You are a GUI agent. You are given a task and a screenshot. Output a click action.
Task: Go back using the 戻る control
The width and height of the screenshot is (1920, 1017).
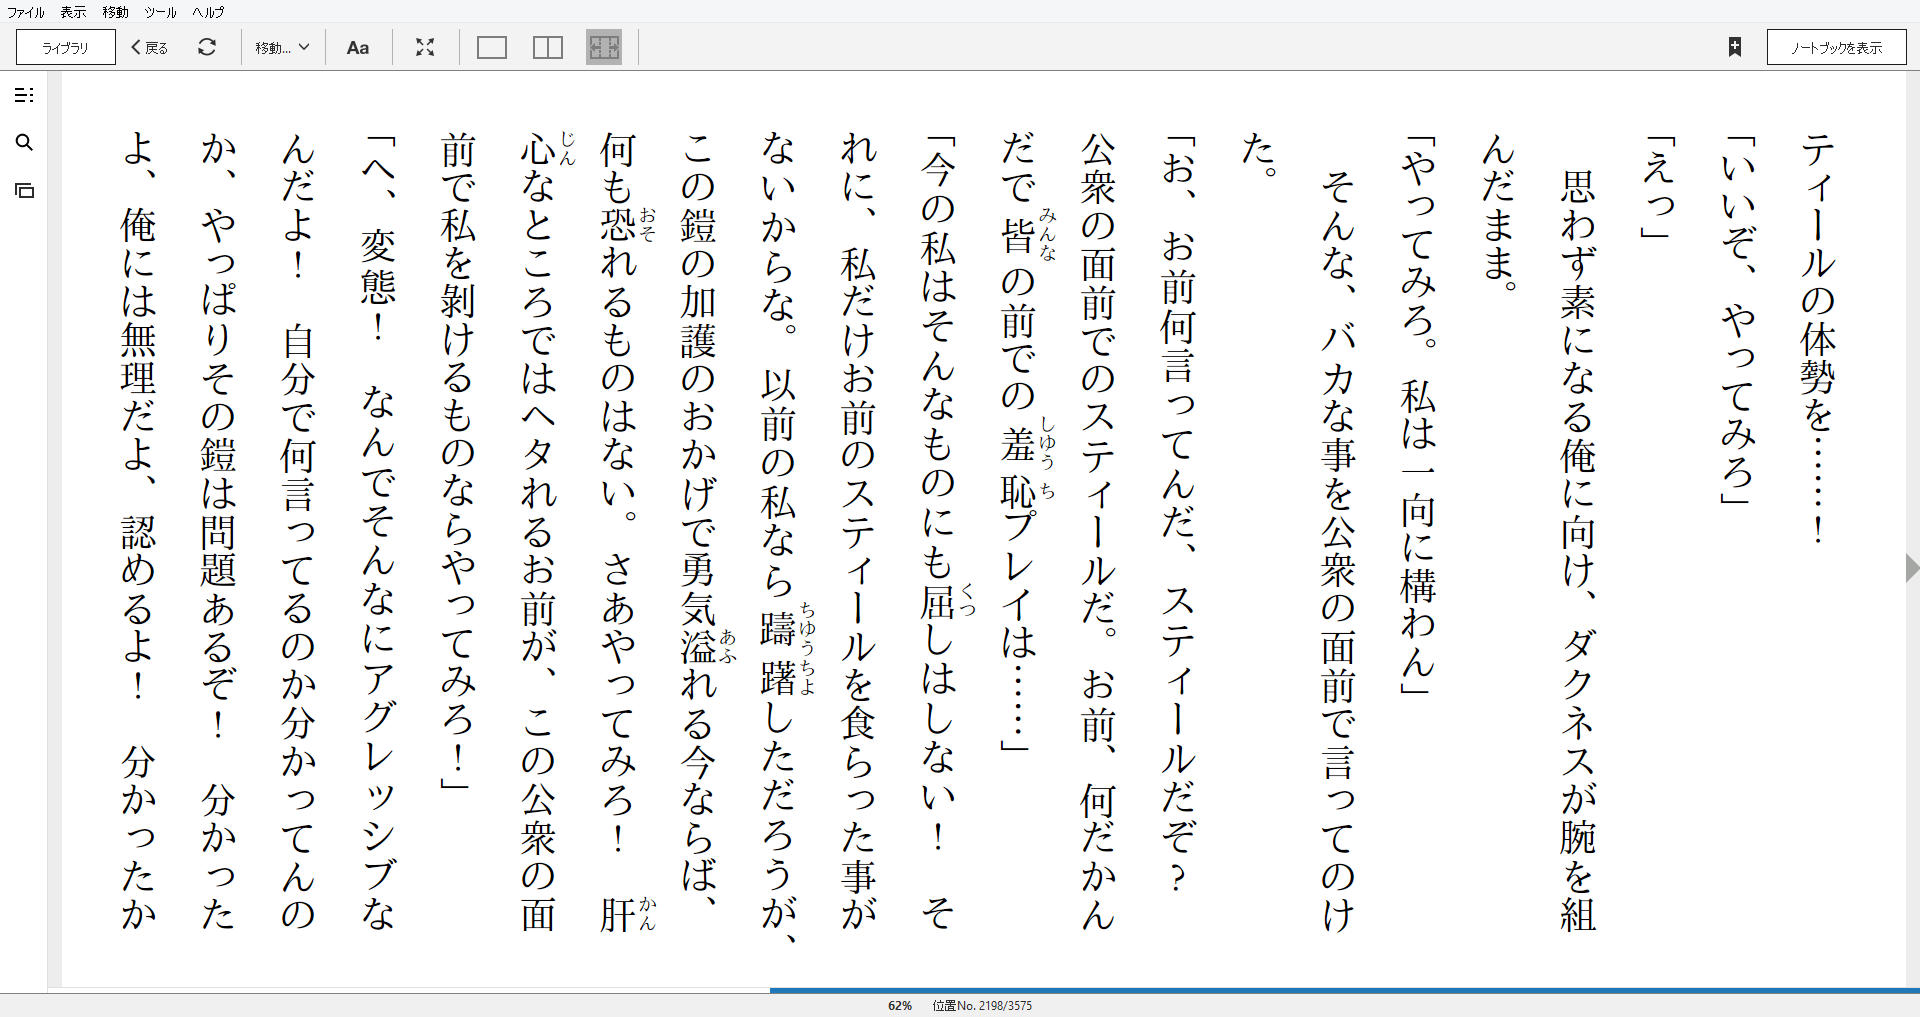pos(147,47)
